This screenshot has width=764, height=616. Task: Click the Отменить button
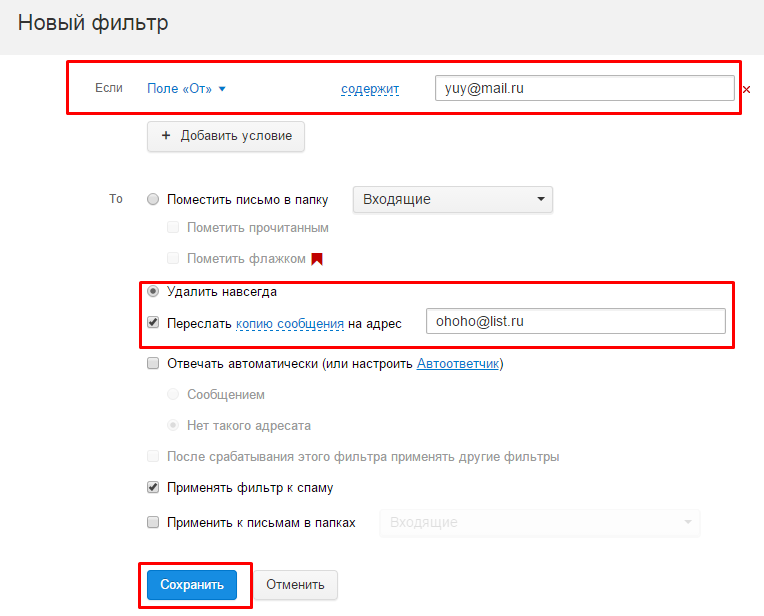295,585
